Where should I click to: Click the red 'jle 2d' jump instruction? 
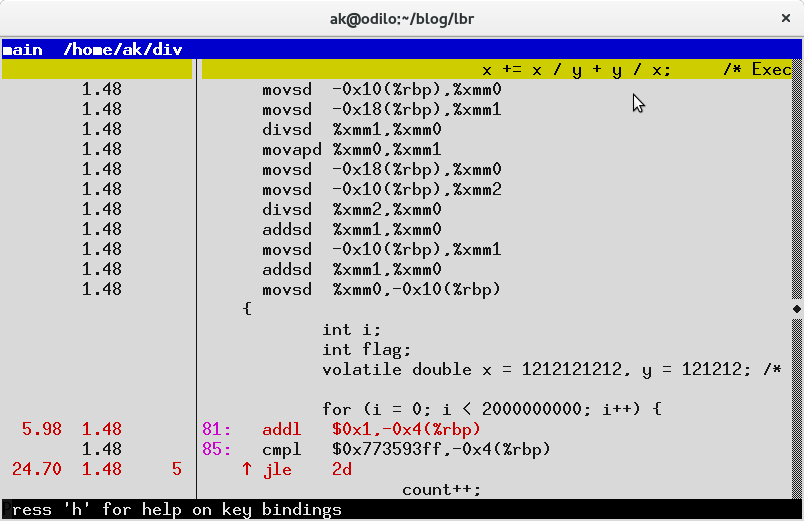(x=307, y=469)
